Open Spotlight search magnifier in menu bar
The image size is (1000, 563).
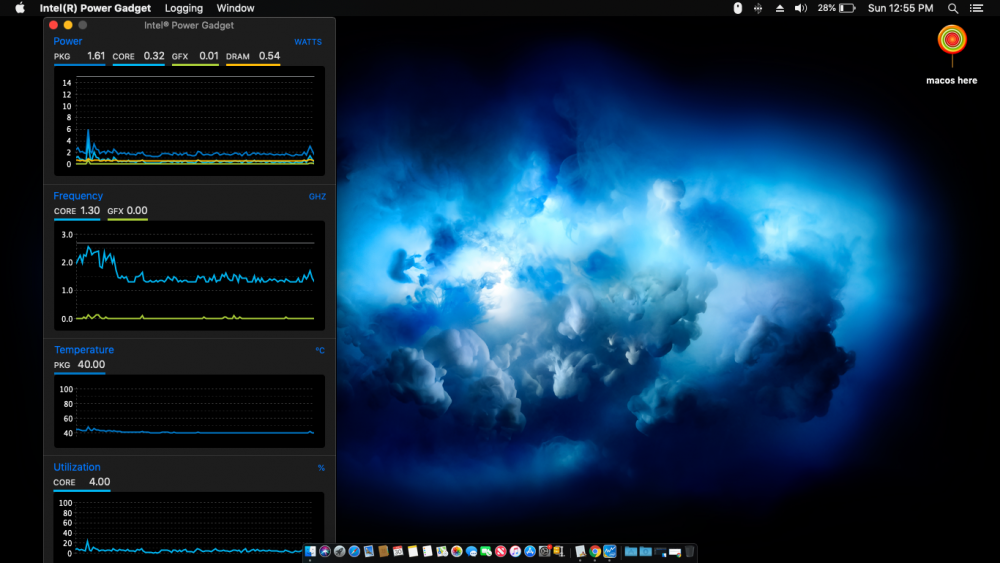pyautogui.click(x=953, y=8)
